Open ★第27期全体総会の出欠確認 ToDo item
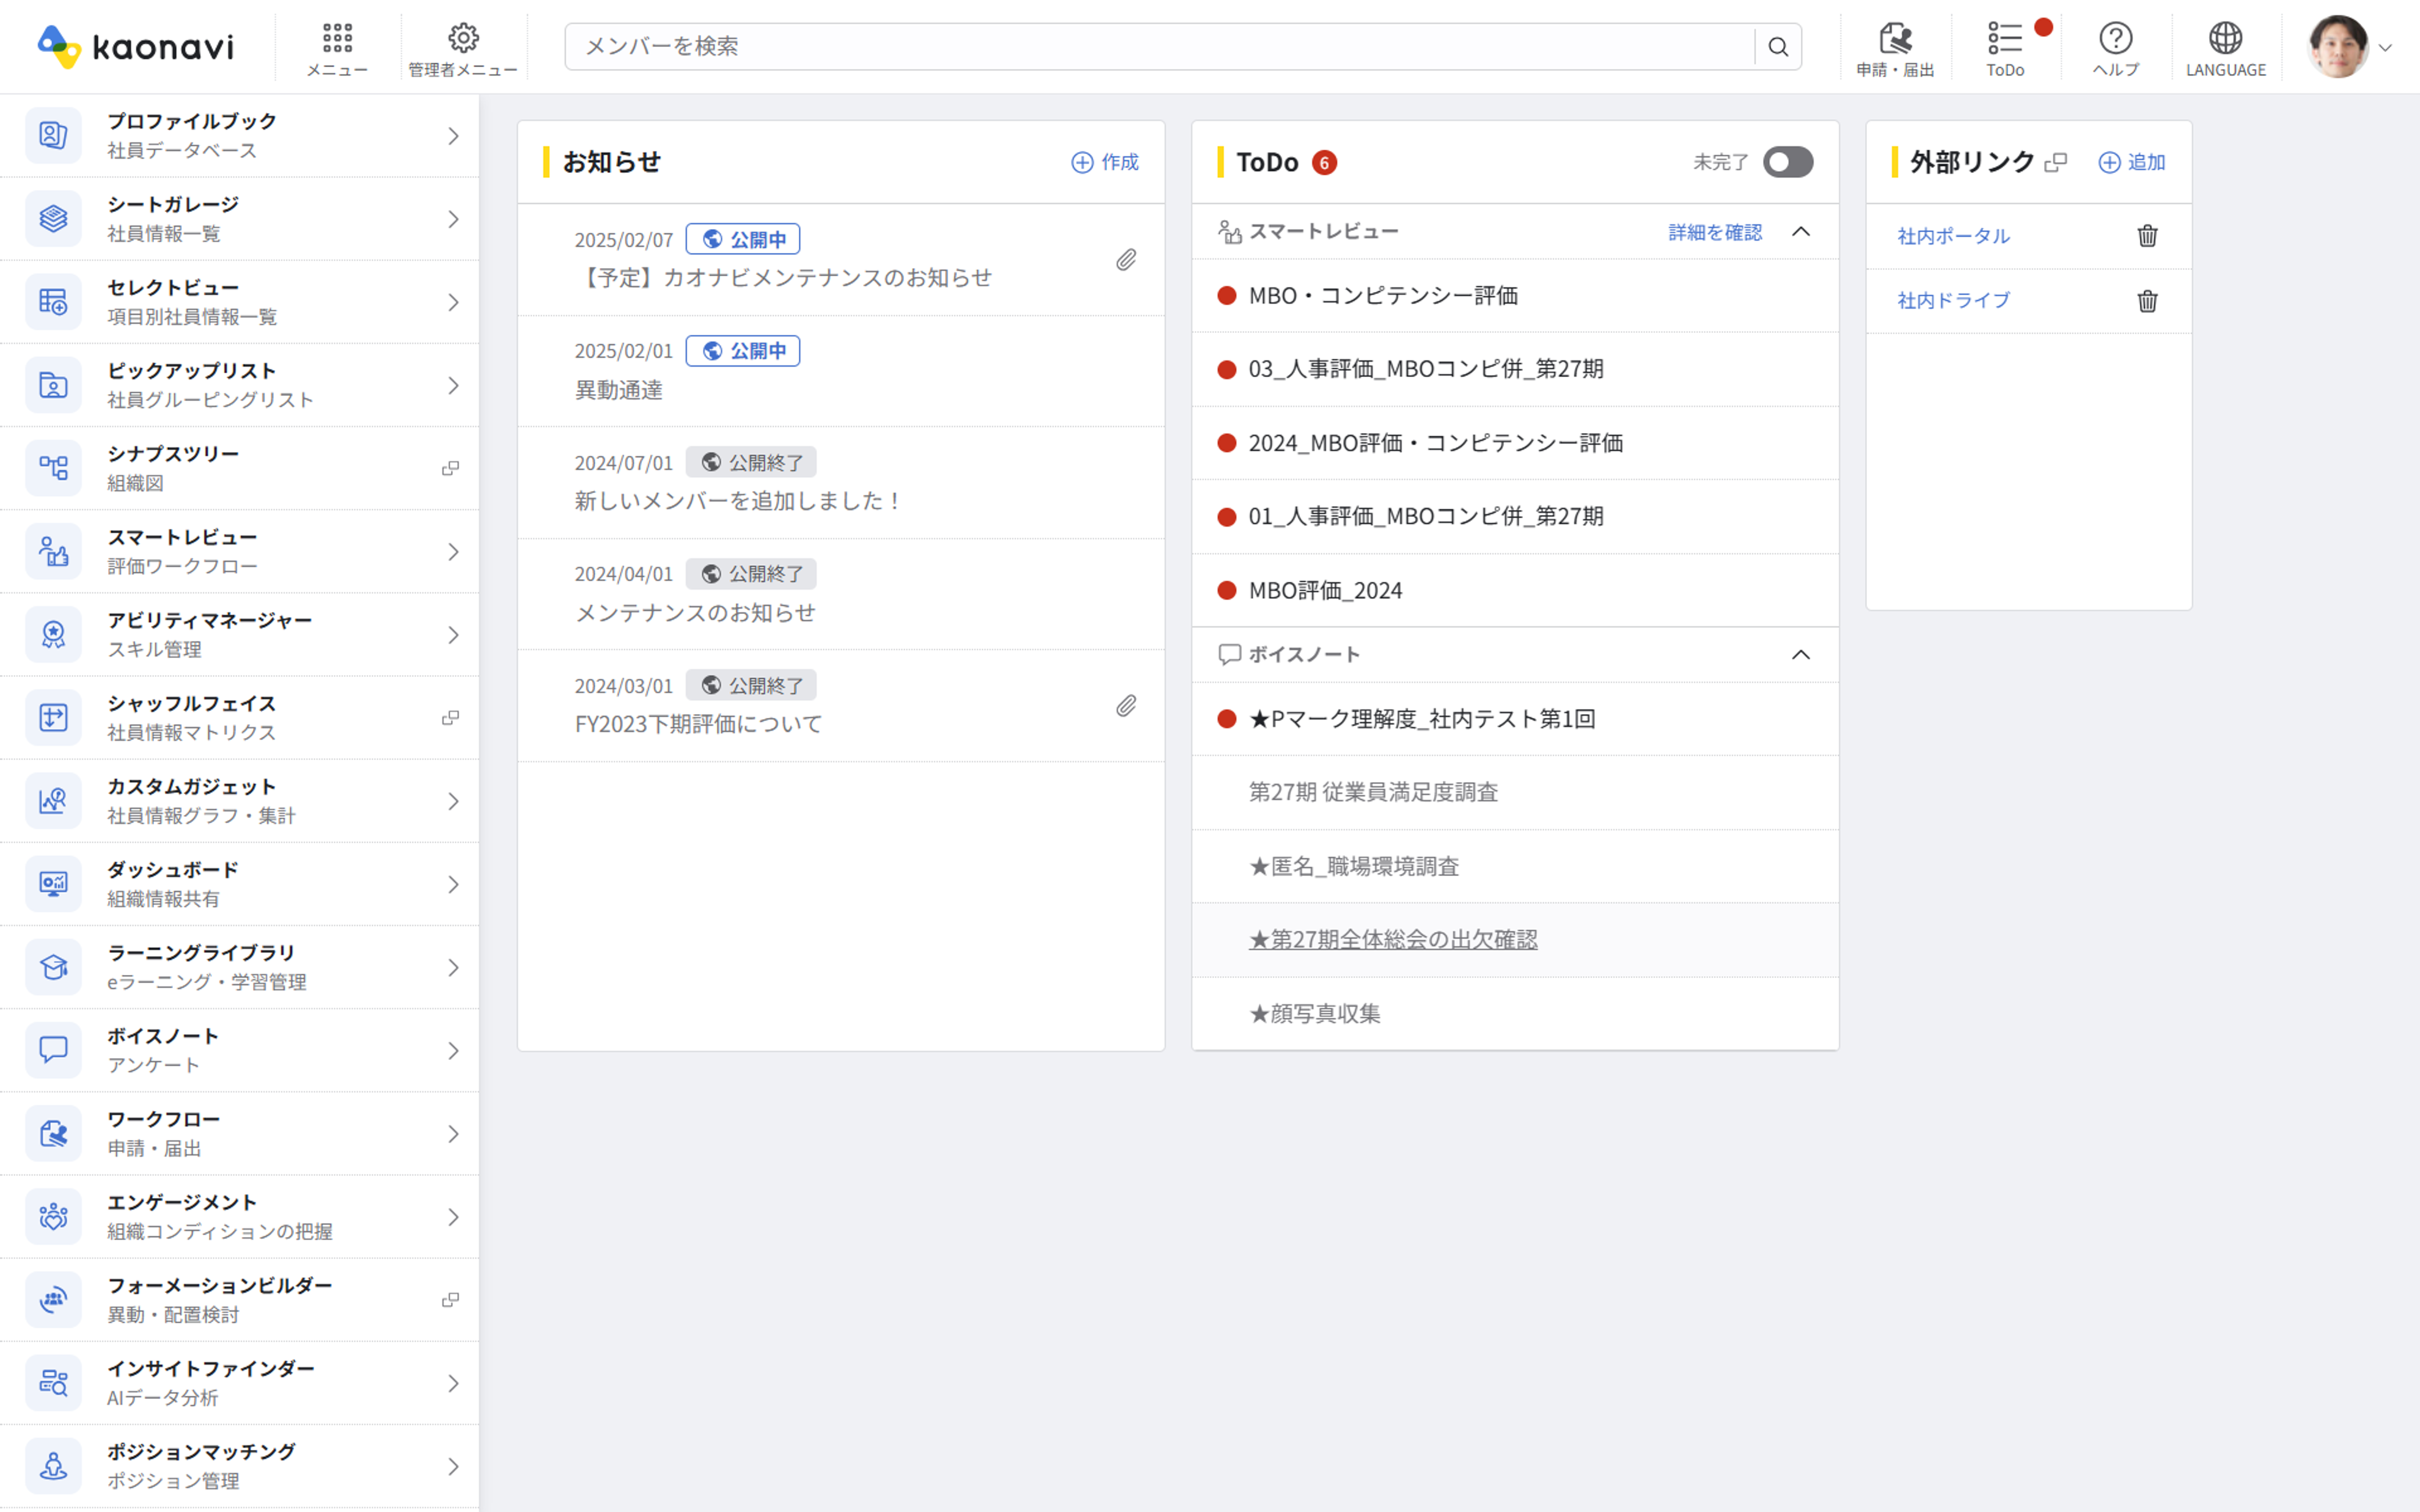The height and width of the screenshot is (1512, 2420). point(1393,940)
